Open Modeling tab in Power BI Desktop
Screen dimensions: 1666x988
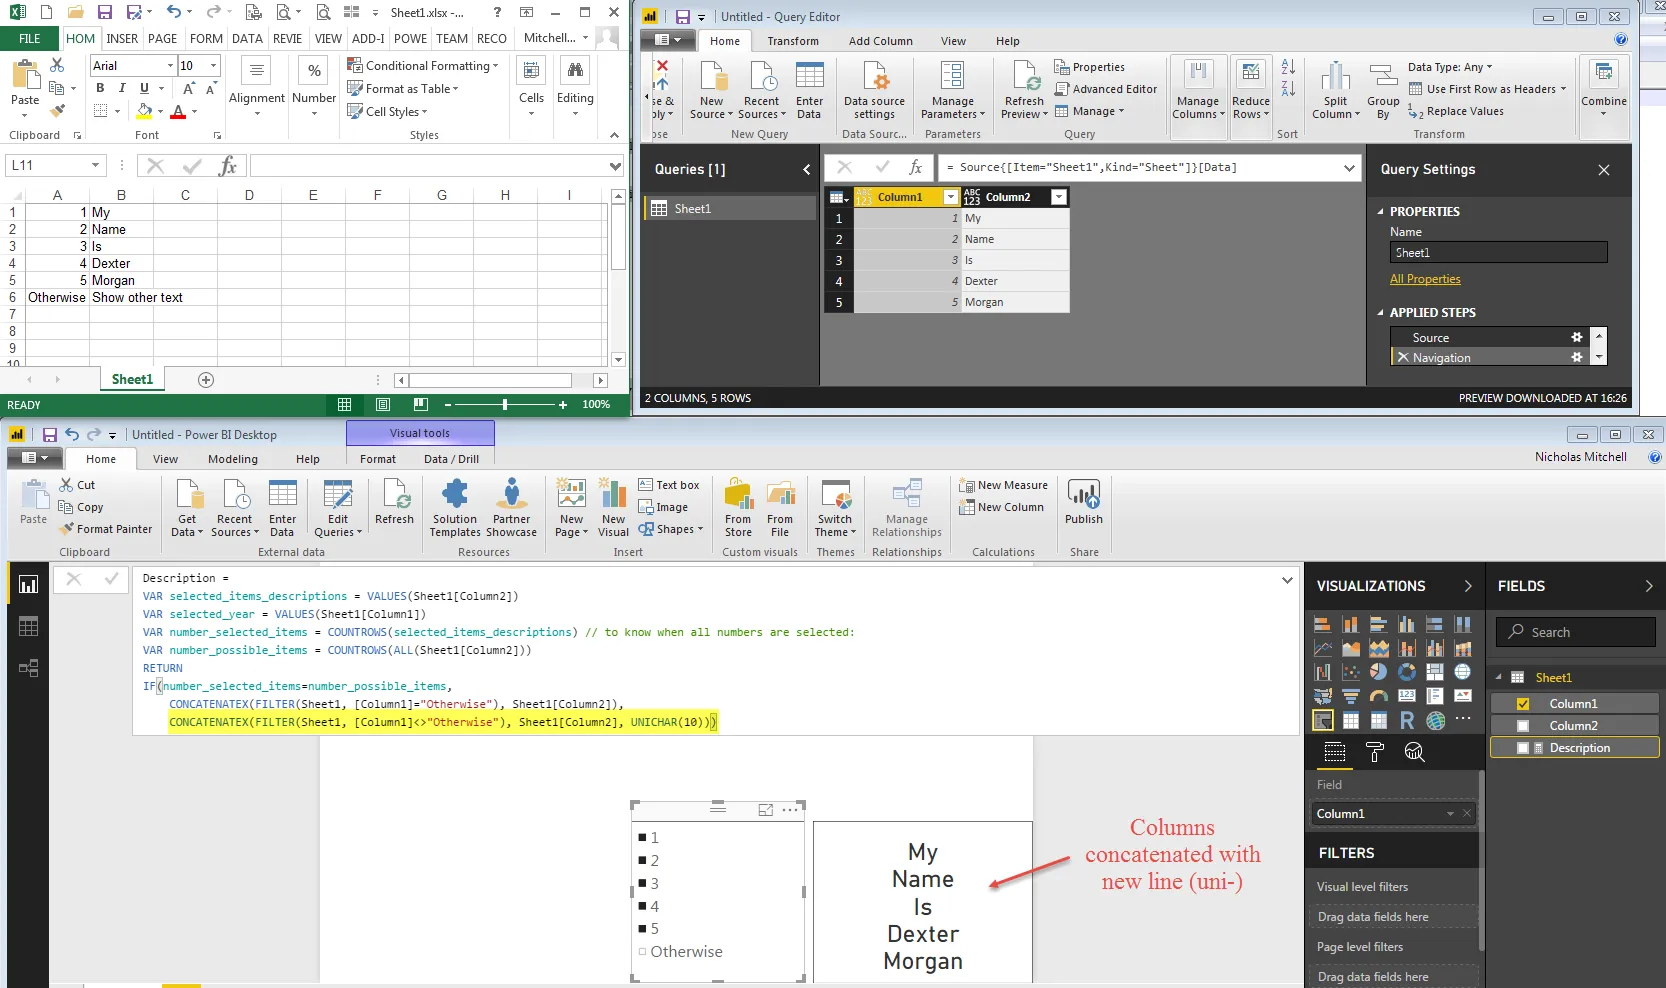click(x=233, y=459)
